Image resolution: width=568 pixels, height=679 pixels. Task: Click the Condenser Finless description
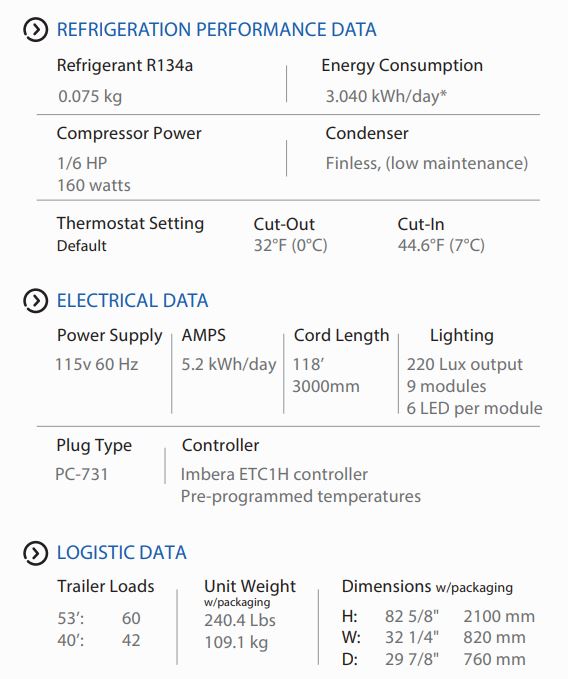[427, 164]
